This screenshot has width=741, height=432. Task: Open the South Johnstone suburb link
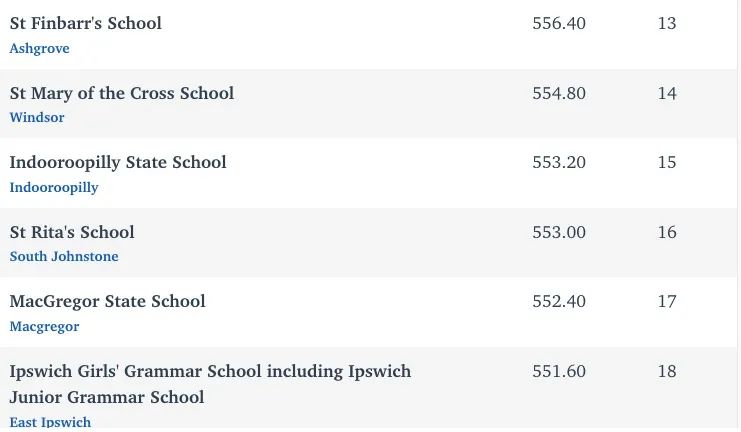point(64,256)
